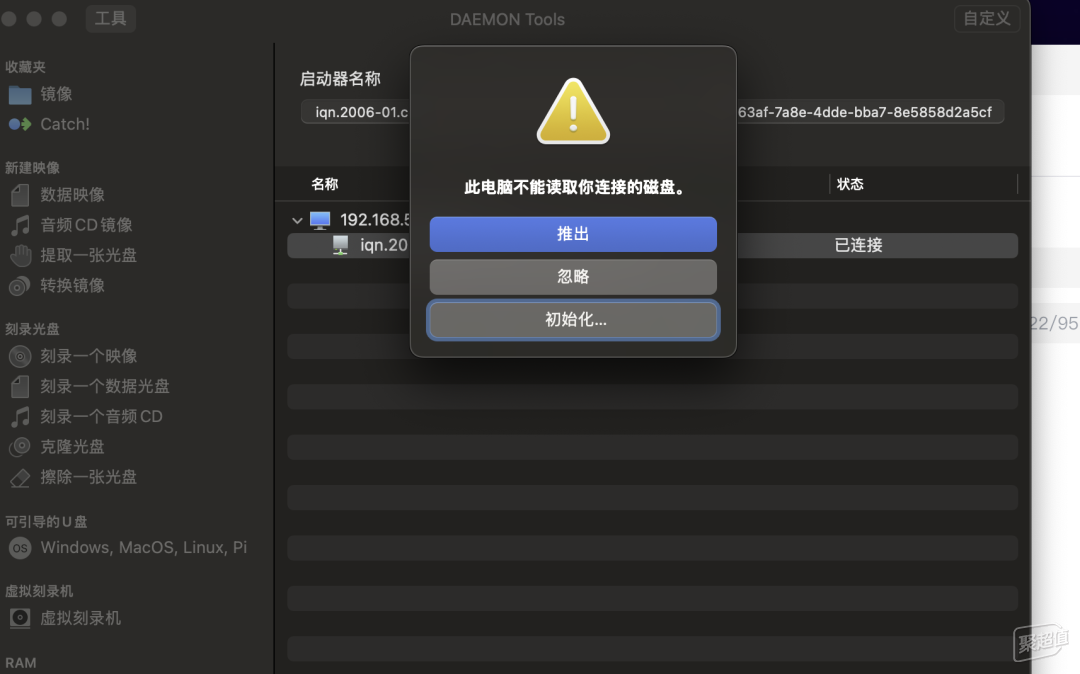Click the RAM section header
The height and width of the screenshot is (674, 1080).
pyautogui.click(x=21, y=663)
